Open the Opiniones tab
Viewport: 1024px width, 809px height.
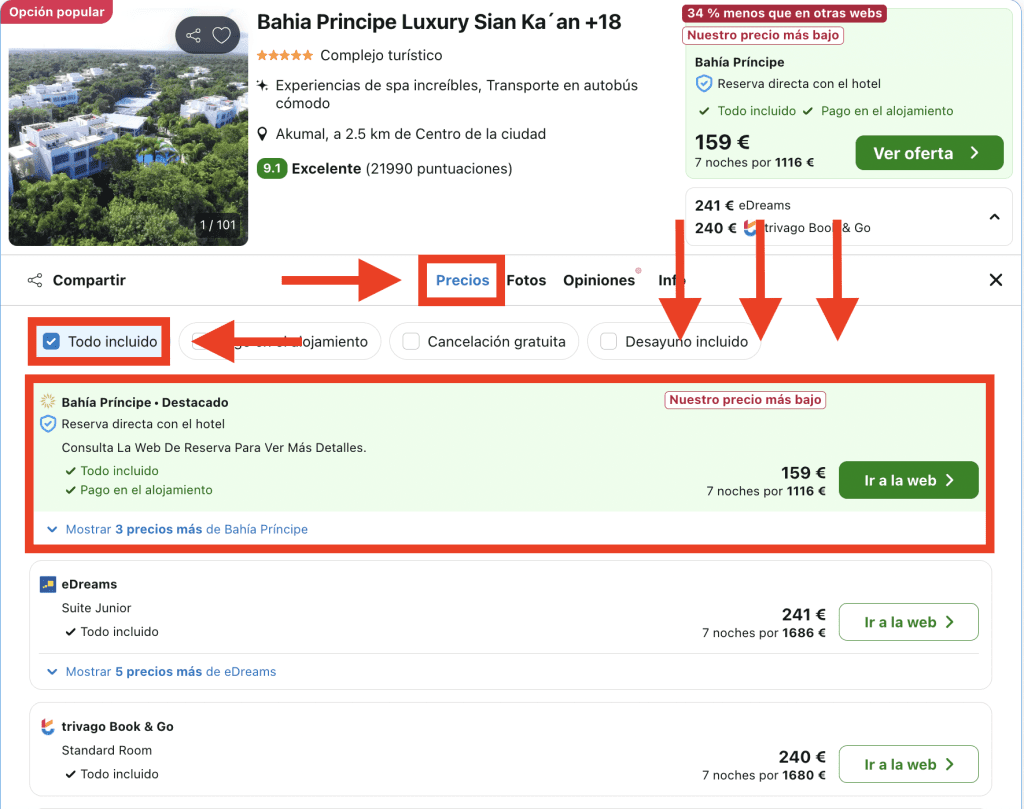(599, 280)
